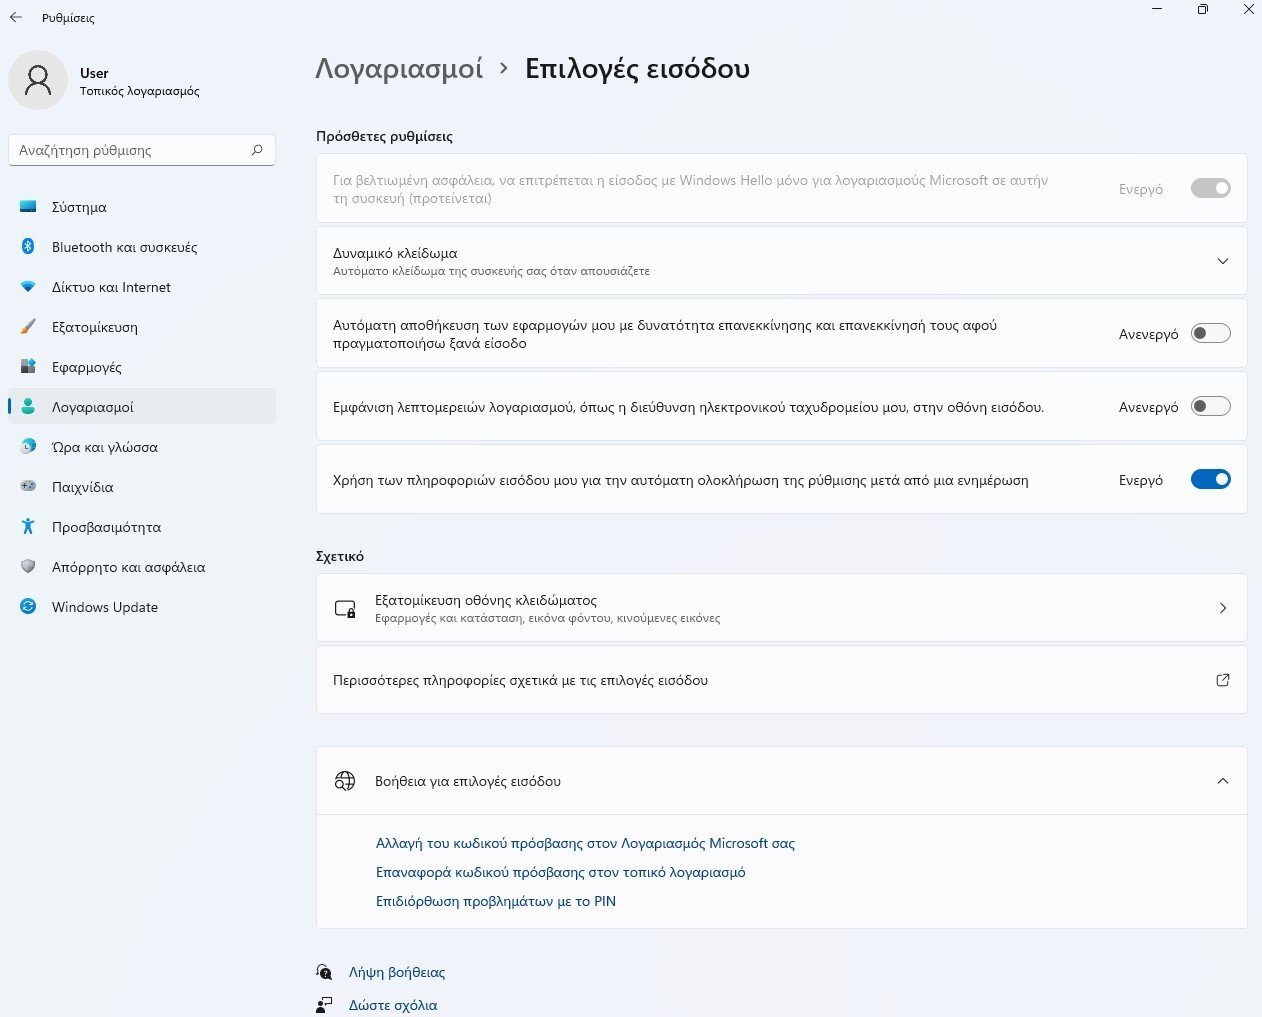
Task: Toggle showing account details on sign-in screen
Action: [x=1210, y=407]
